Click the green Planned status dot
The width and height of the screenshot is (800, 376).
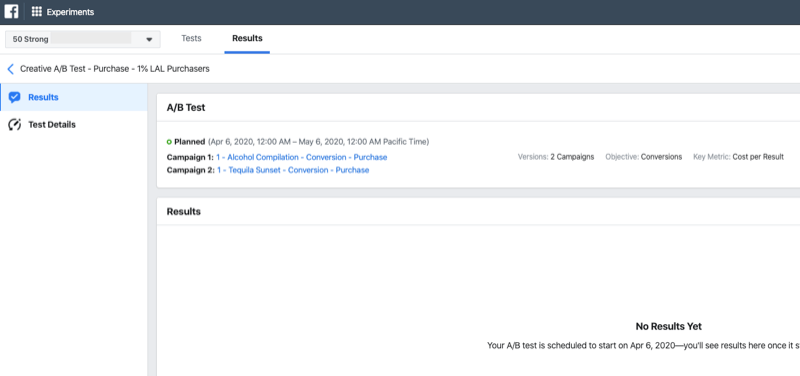pyautogui.click(x=169, y=142)
